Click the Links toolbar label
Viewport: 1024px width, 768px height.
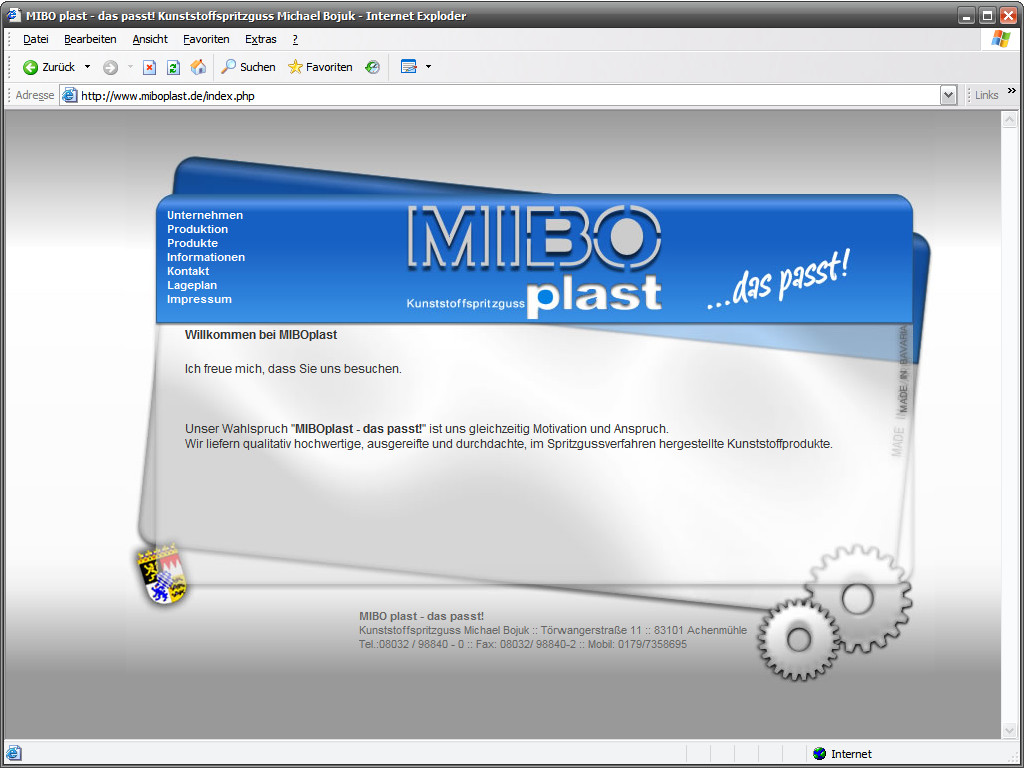(x=986, y=95)
